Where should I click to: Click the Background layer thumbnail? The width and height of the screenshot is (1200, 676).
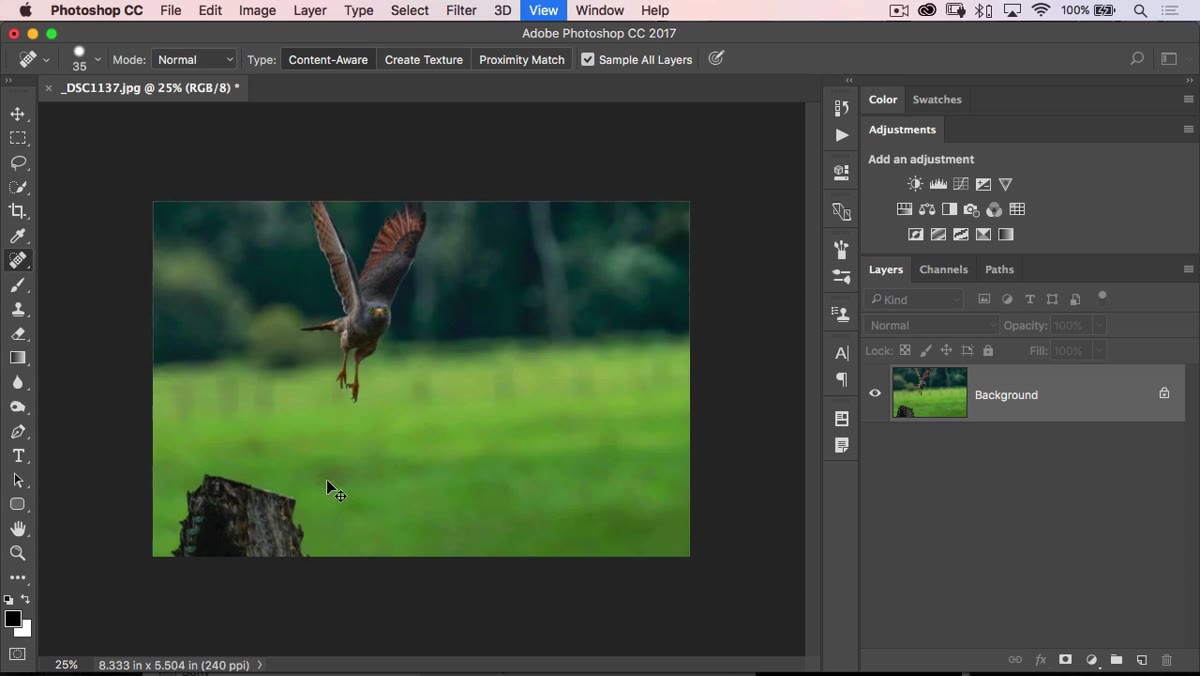[x=930, y=393]
